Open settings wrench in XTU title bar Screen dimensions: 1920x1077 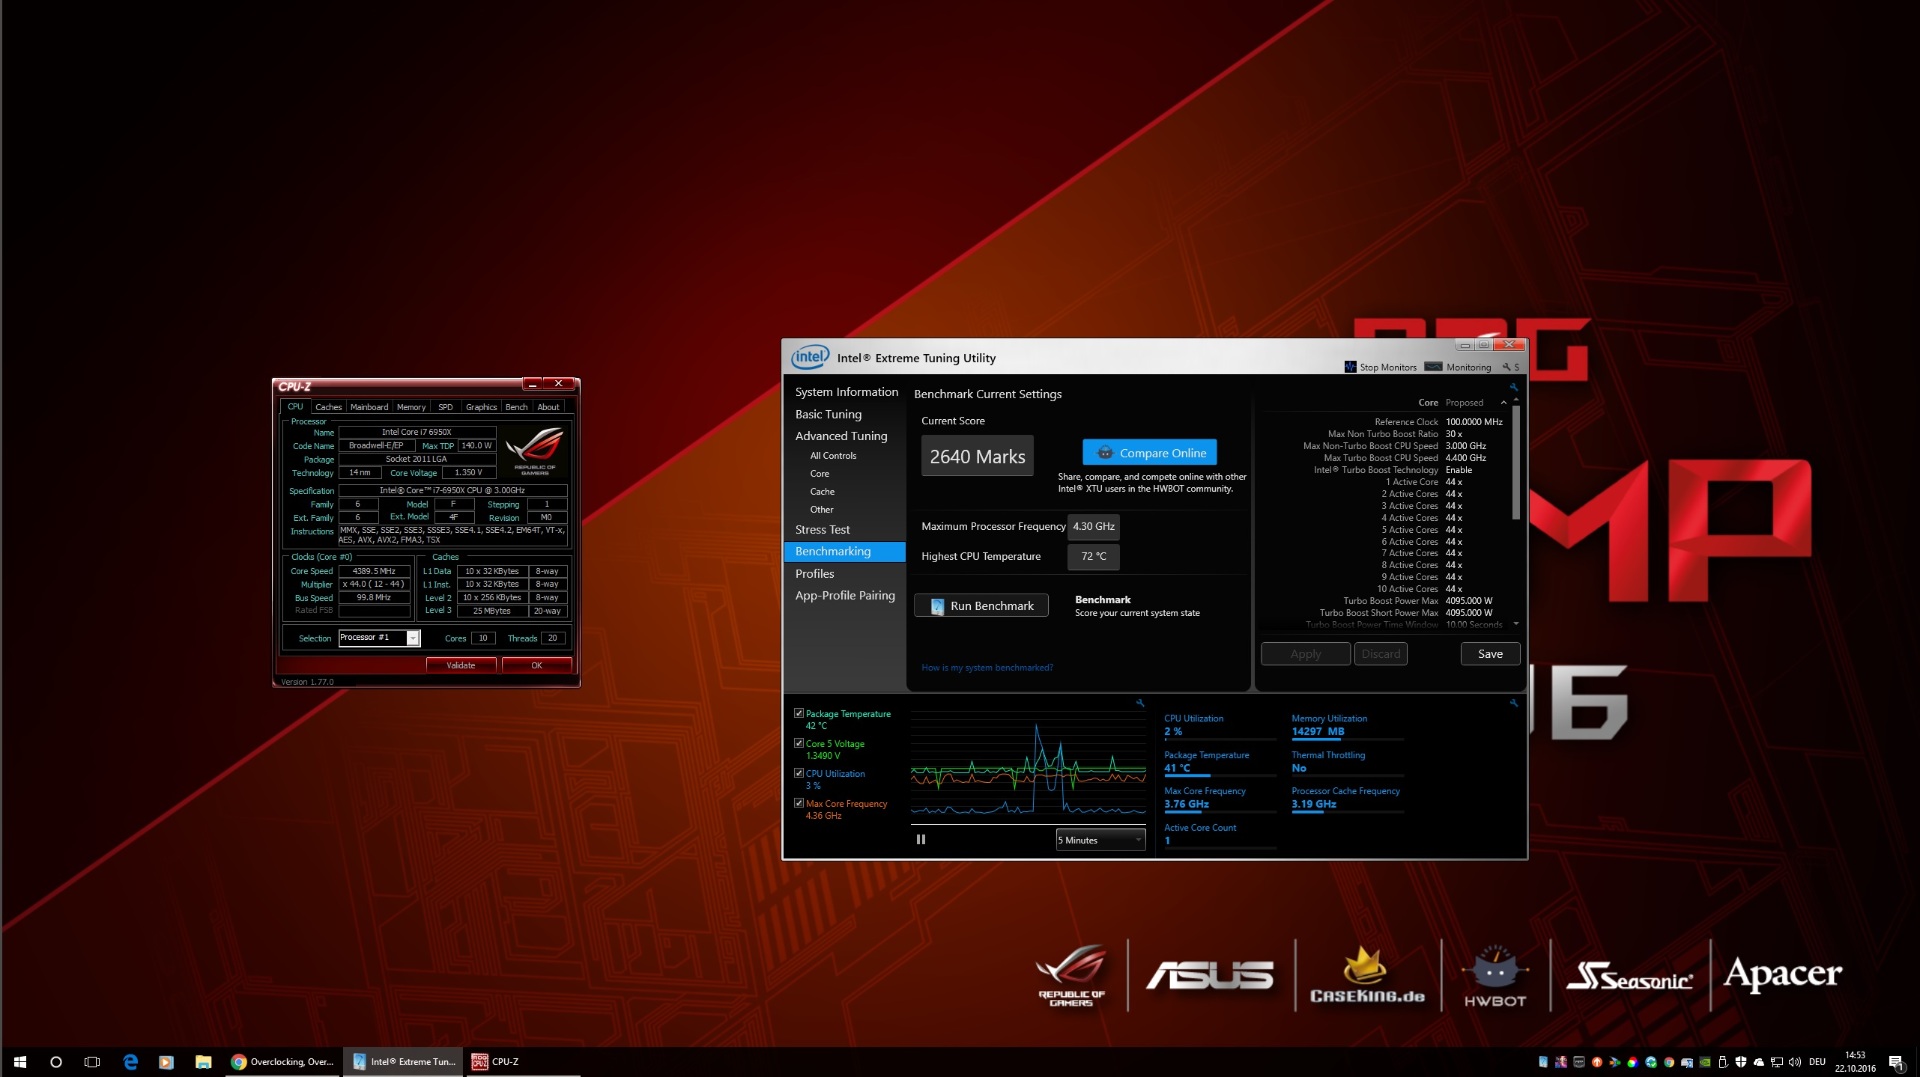pyautogui.click(x=1507, y=367)
